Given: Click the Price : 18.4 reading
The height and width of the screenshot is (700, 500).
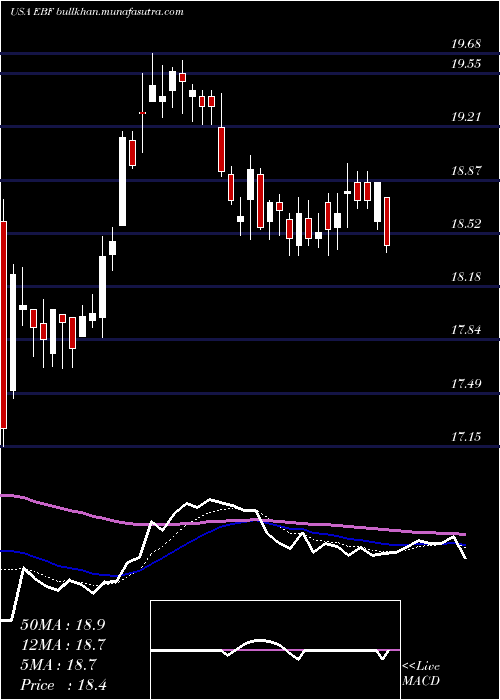Looking at the screenshot, I should [63, 685].
